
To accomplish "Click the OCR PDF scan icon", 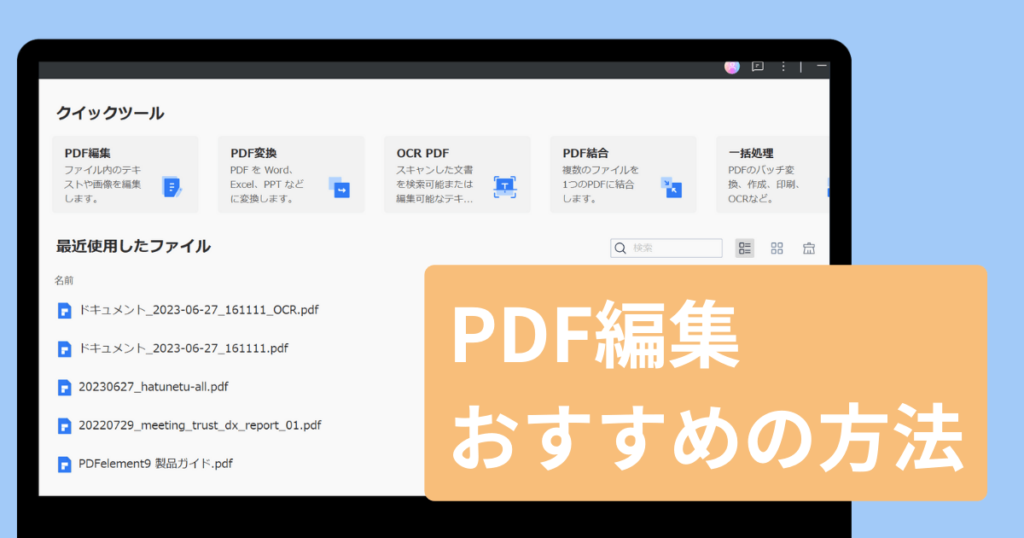I will pyautogui.click(x=505, y=186).
